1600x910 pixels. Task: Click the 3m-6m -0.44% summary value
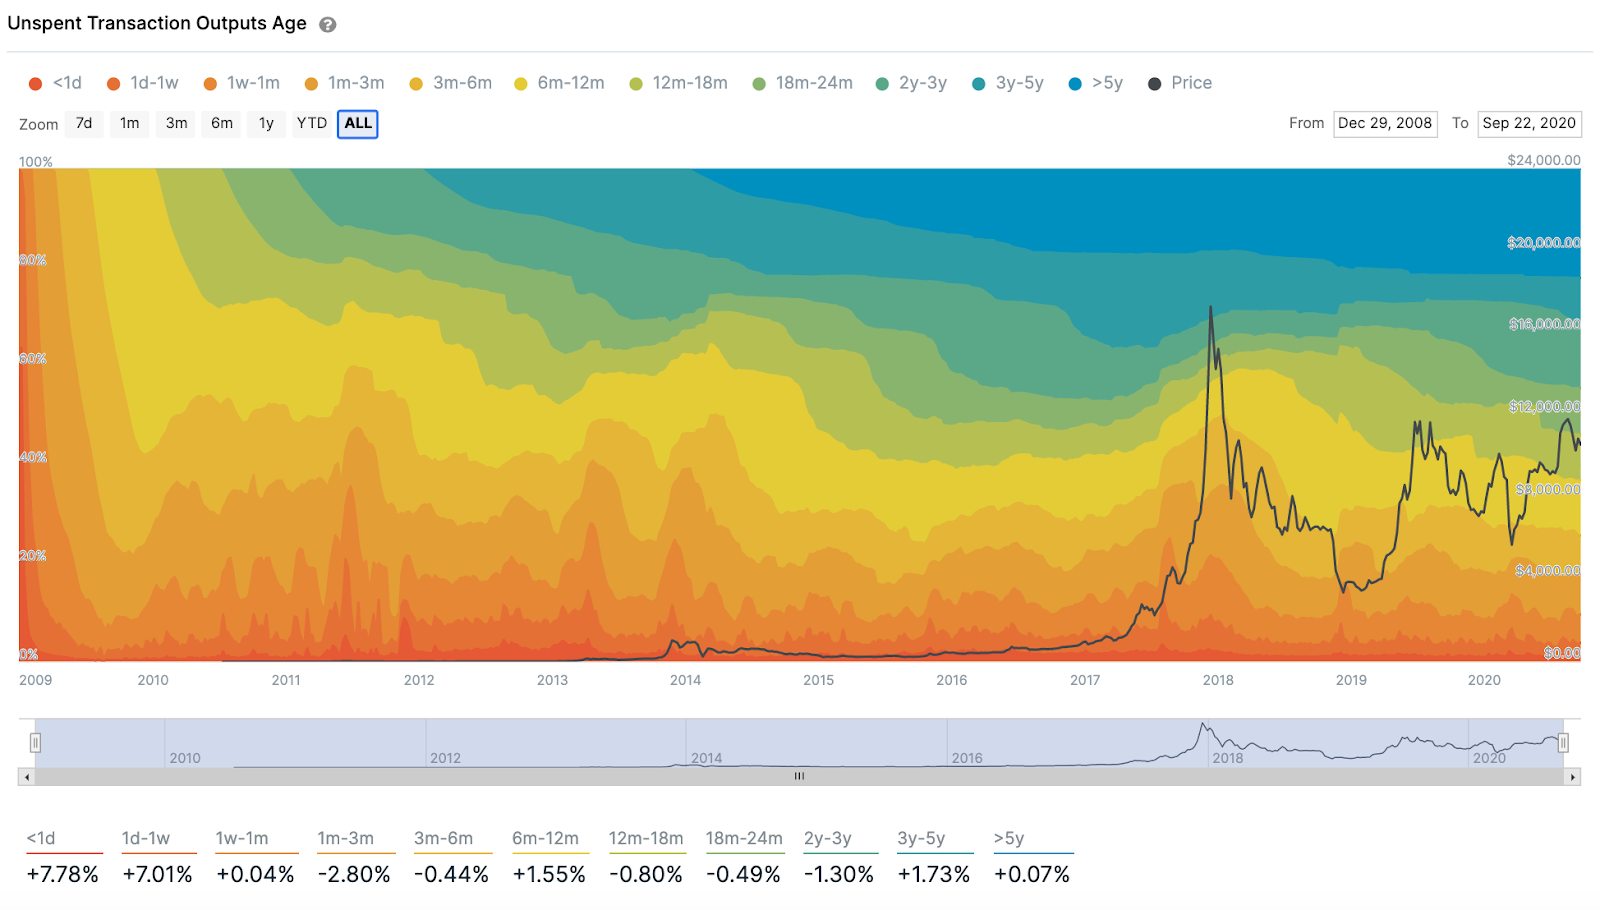click(x=451, y=875)
